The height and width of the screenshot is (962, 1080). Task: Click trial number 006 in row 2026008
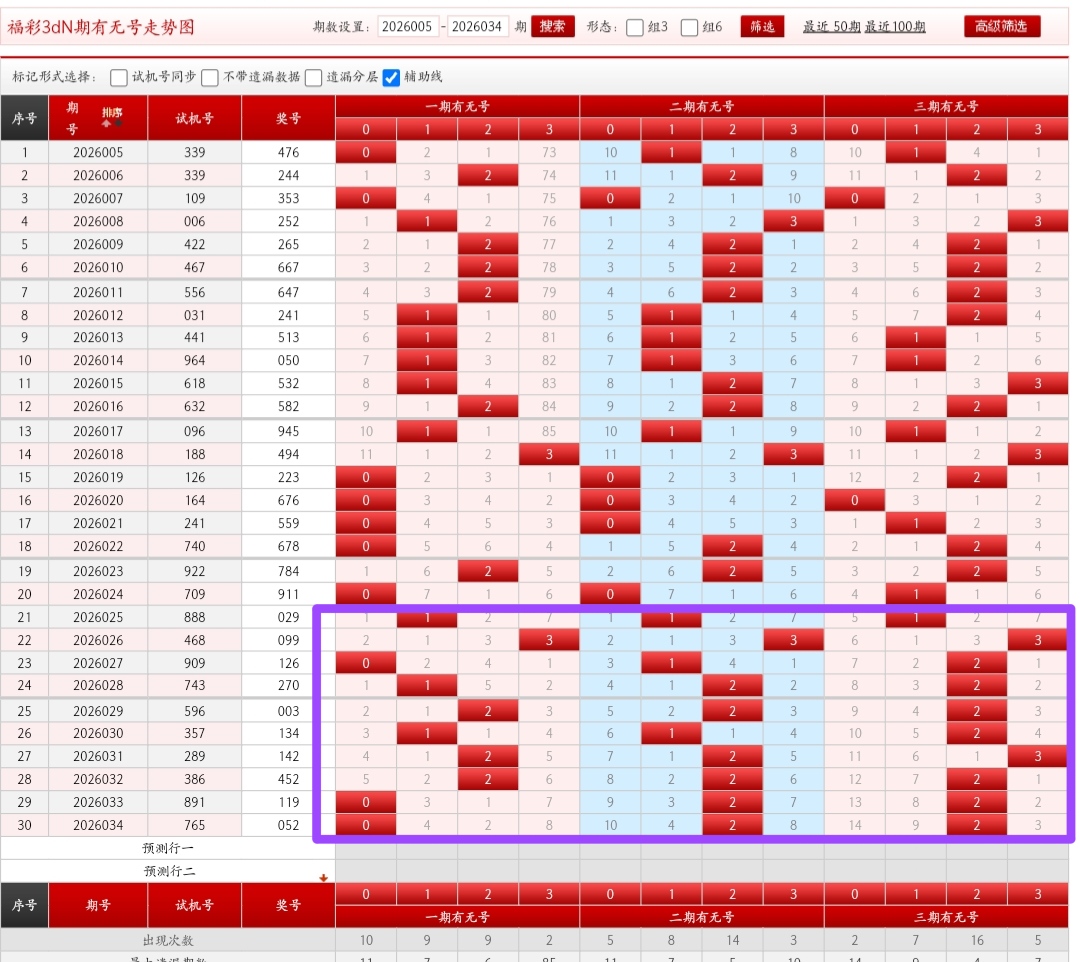pos(194,221)
